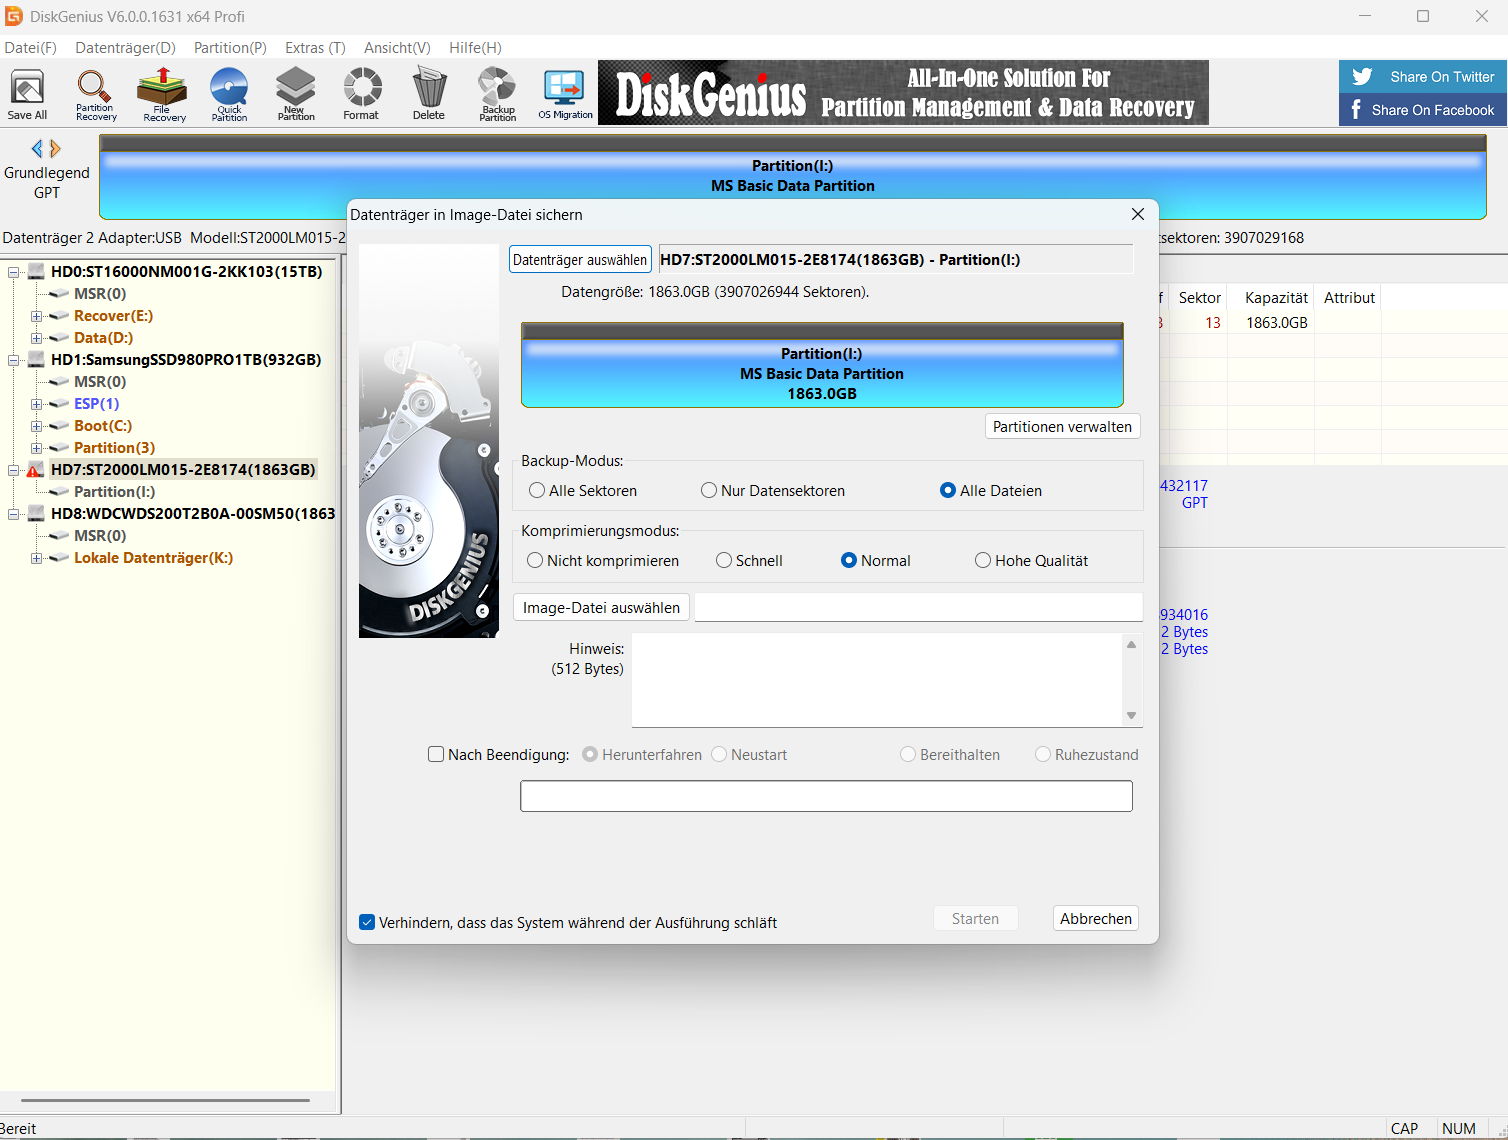
Task: Expand the Recover(E:) partition node
Action: pos(36,316)
